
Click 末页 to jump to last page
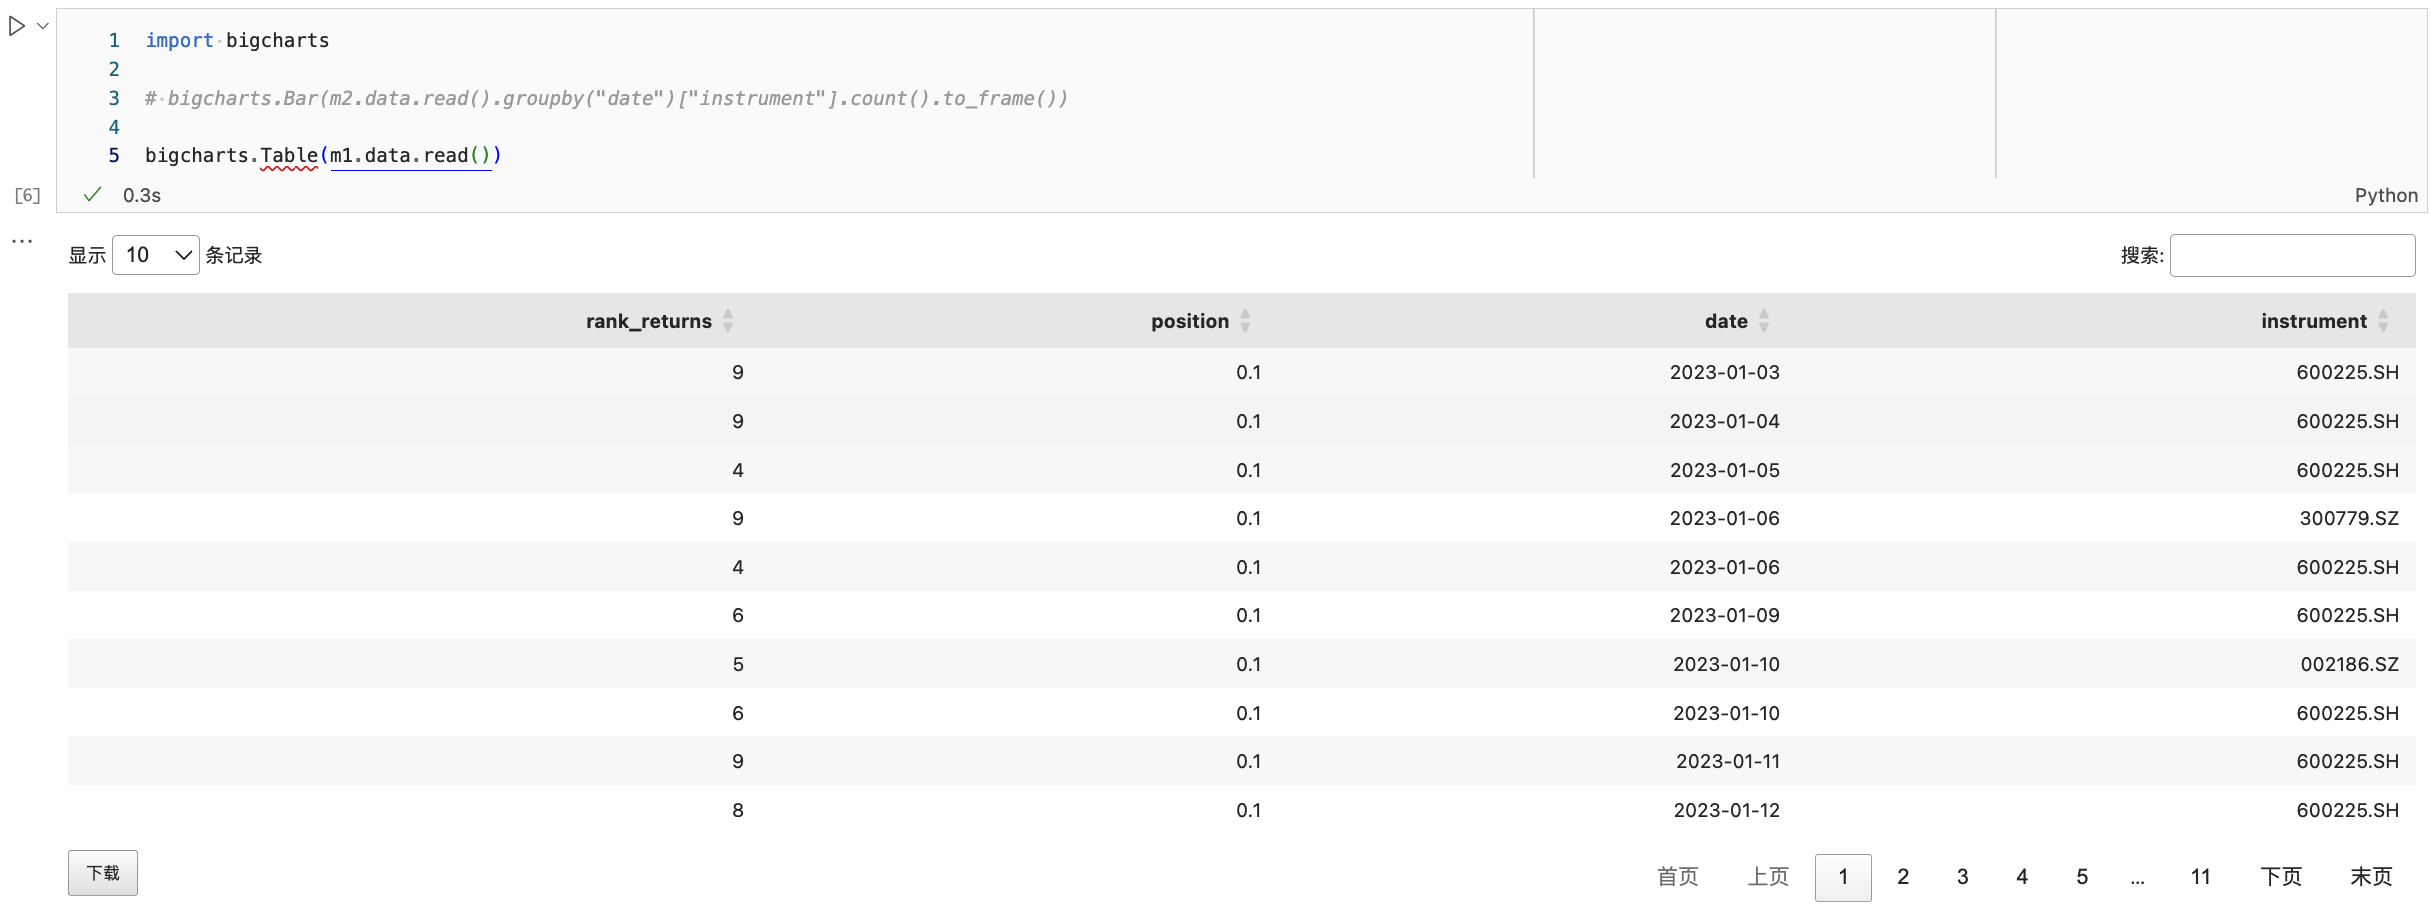(2371, 877)
